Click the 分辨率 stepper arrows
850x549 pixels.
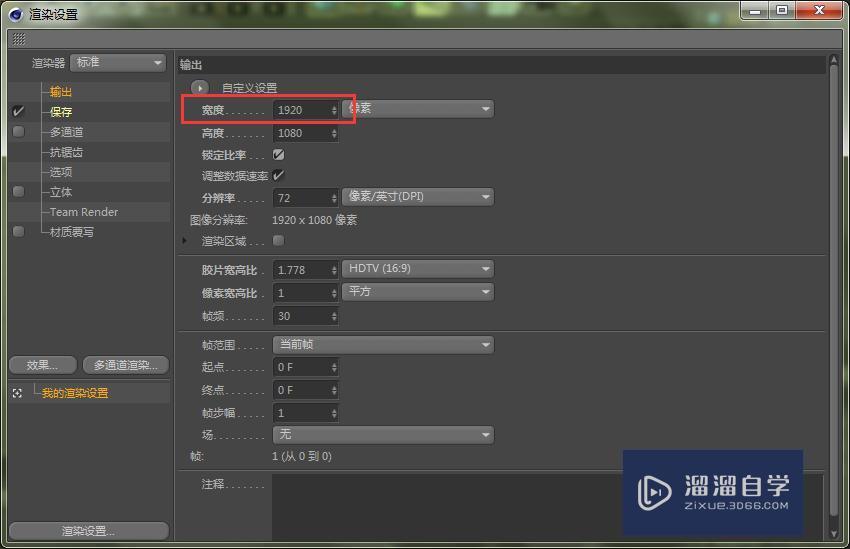click(x=334, y=198)
